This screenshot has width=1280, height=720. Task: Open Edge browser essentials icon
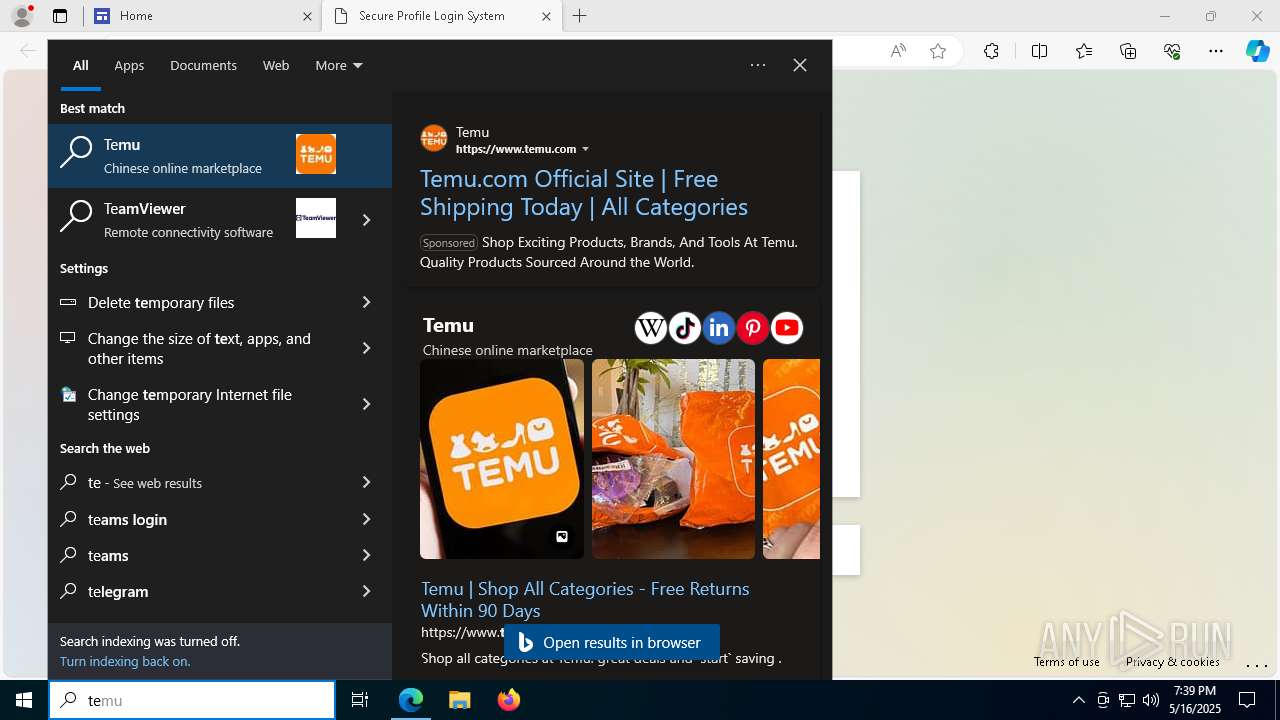click(x=1172, y=51)
